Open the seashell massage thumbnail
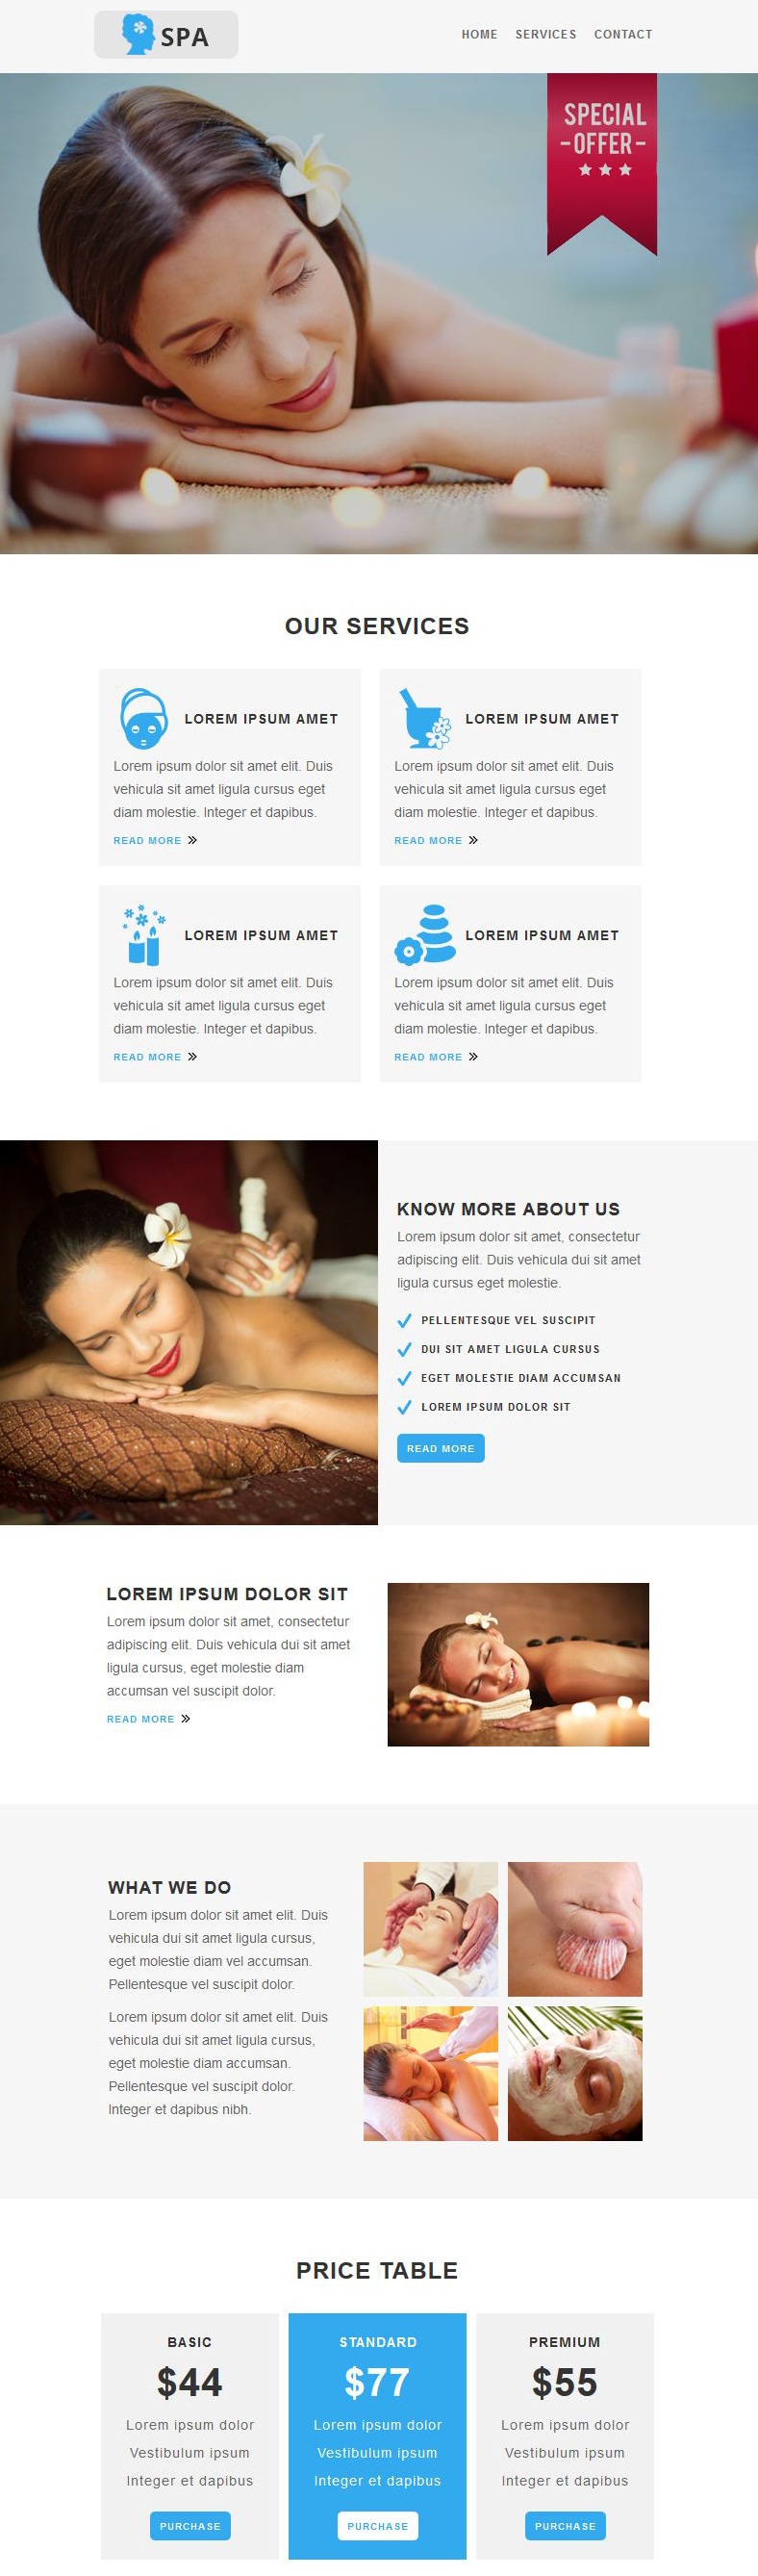 [575, 1929]
